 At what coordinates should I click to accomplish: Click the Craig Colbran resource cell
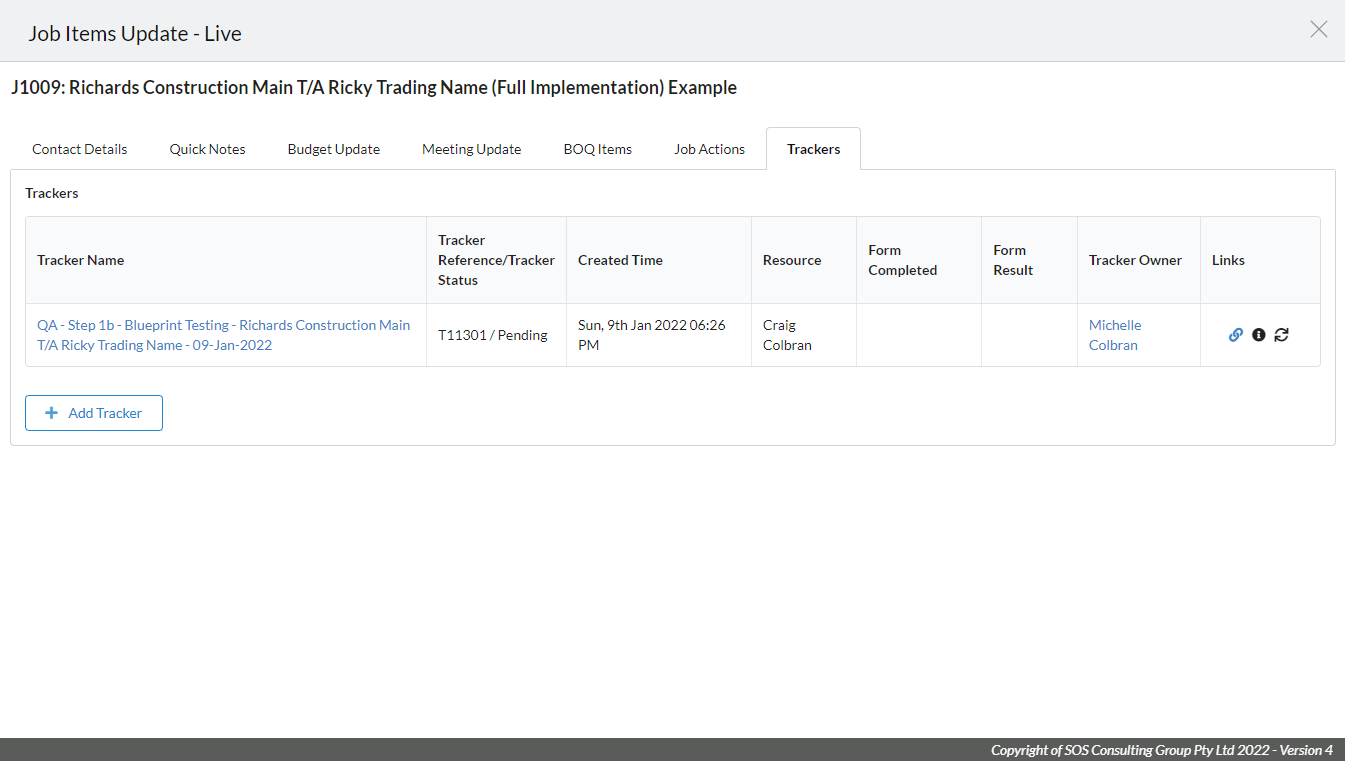786,335
